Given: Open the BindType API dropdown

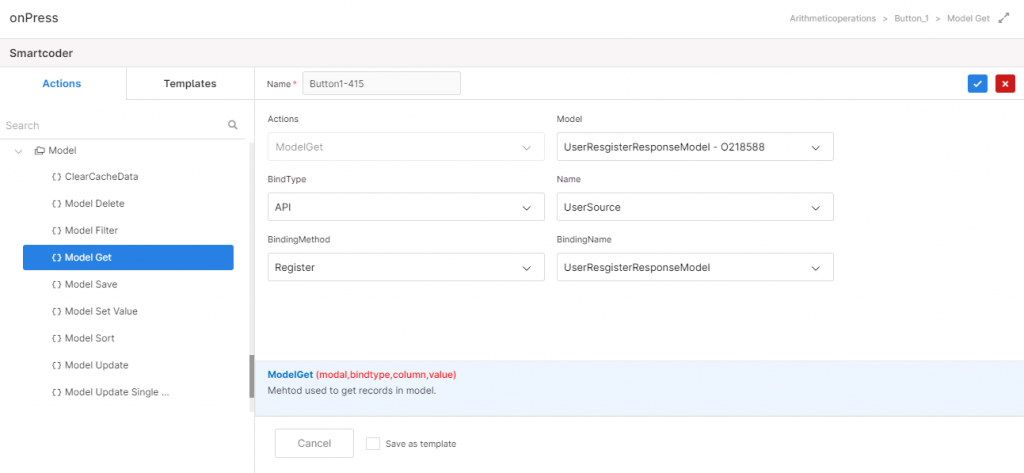Looking at the screenshot, I should click(406, 207).
